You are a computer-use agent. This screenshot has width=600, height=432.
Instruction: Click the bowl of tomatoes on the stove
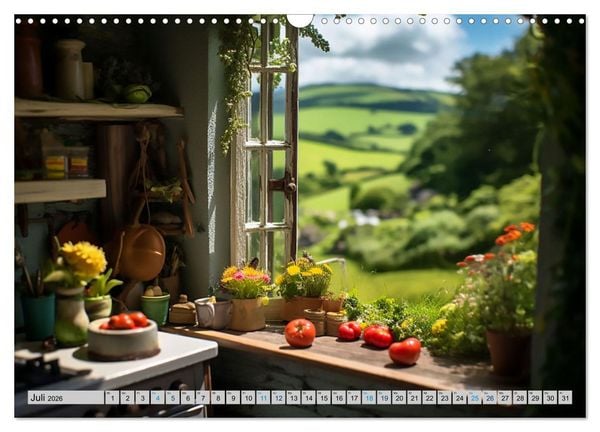pyautogui.click(x=124, y=336)
